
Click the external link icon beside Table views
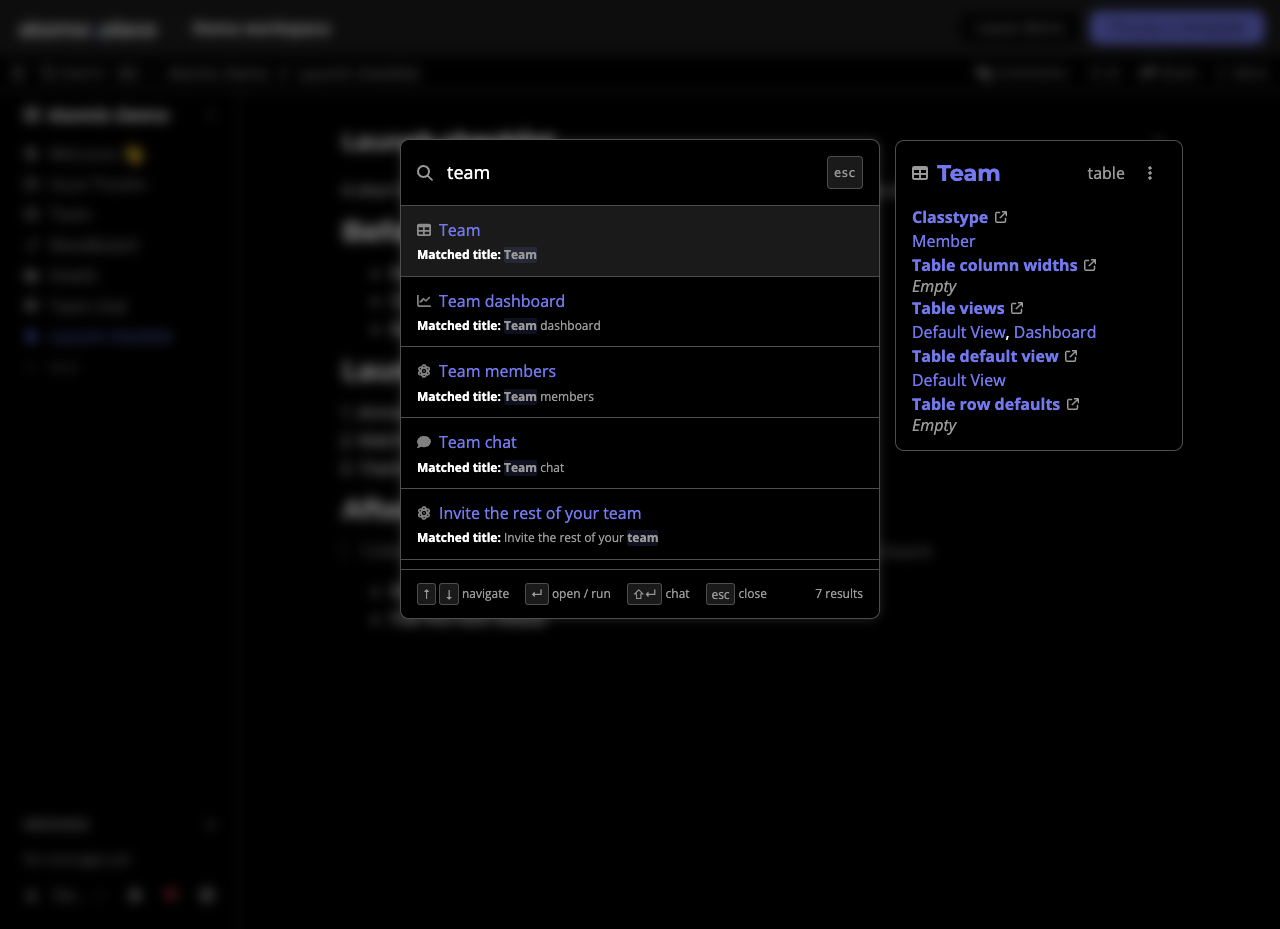point(1017,308)
